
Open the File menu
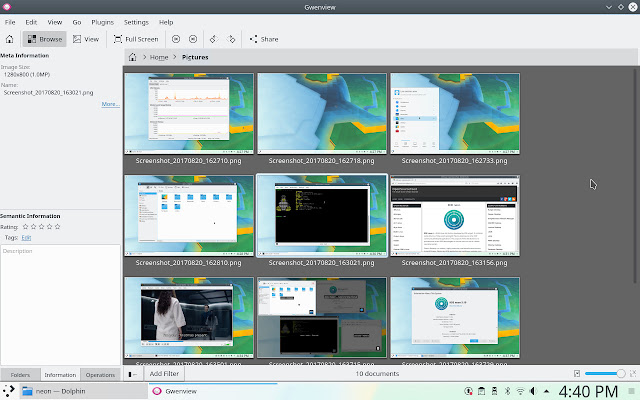[x=10, y=22]
